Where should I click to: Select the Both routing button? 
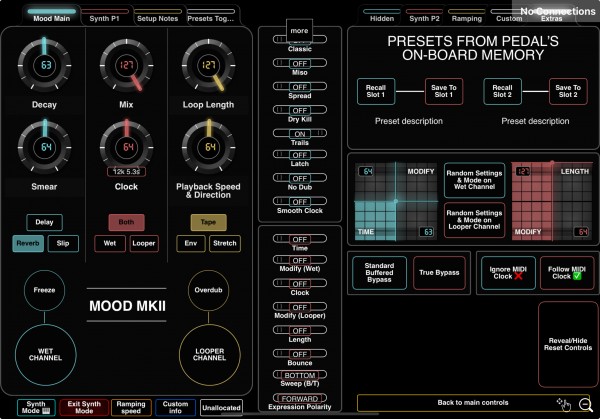[x=126, y=222]
